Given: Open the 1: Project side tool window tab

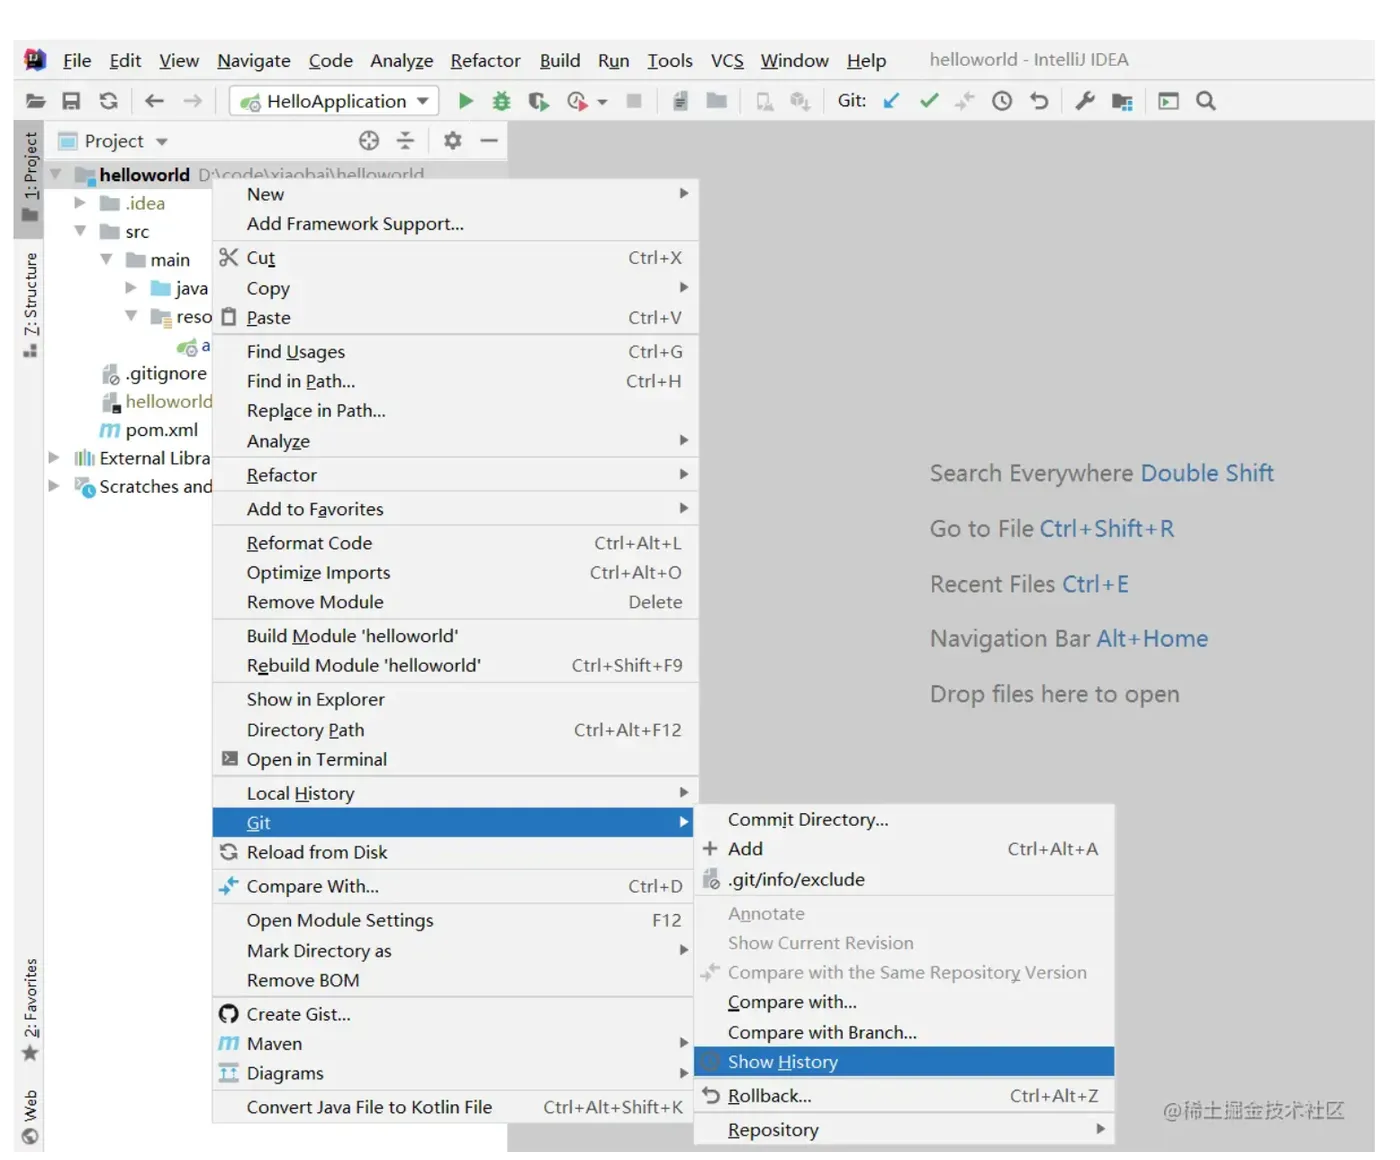Looking at the screenshot, I should pos(30,177).
